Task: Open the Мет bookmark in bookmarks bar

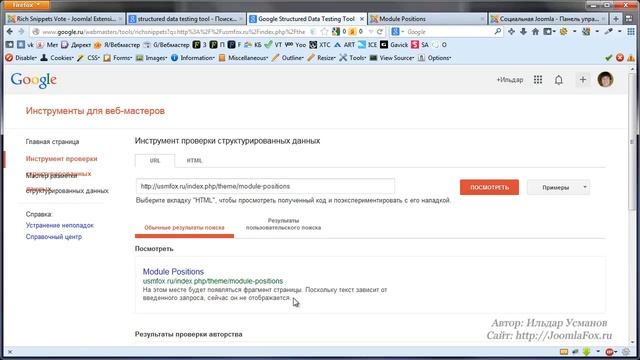Action: (x=47, y=45)
